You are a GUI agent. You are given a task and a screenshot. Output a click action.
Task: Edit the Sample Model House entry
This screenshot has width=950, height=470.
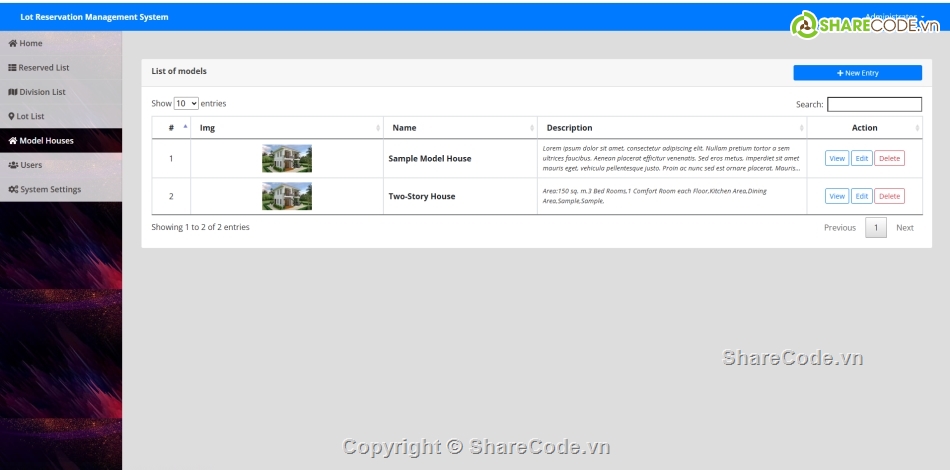click(x=861, y=158)
